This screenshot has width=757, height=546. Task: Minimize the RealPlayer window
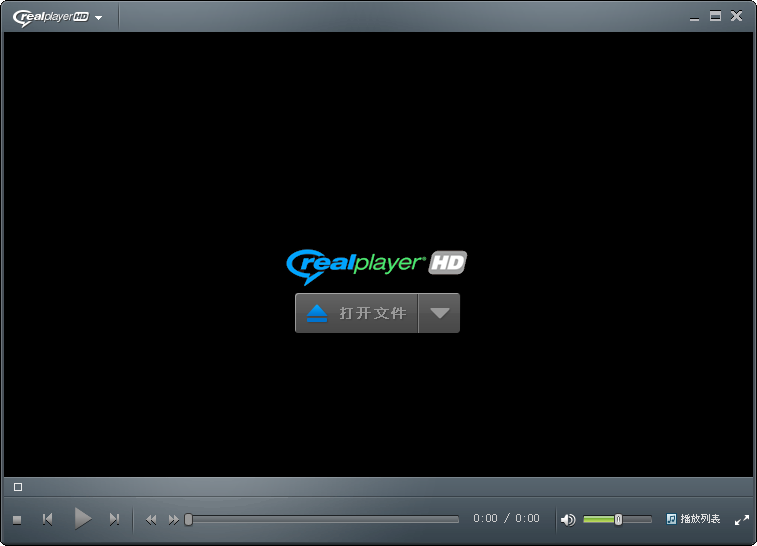[x=694, y=16]
